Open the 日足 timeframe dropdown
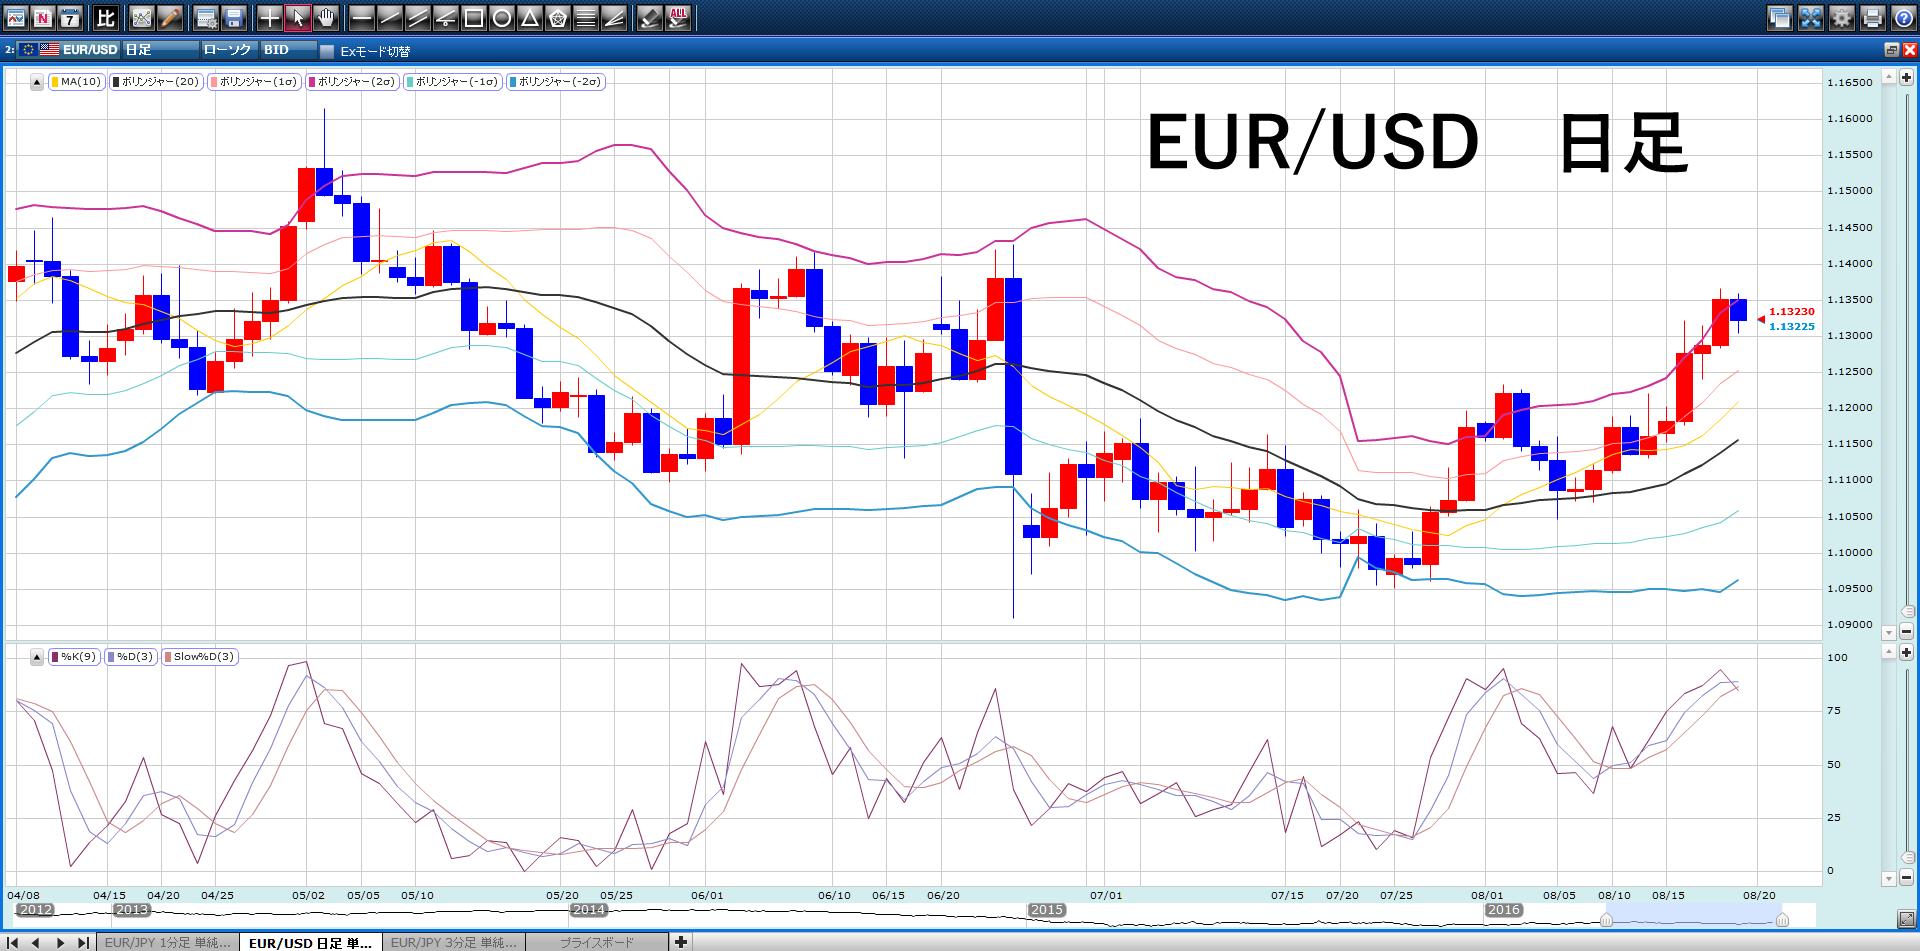 [161, 49]
